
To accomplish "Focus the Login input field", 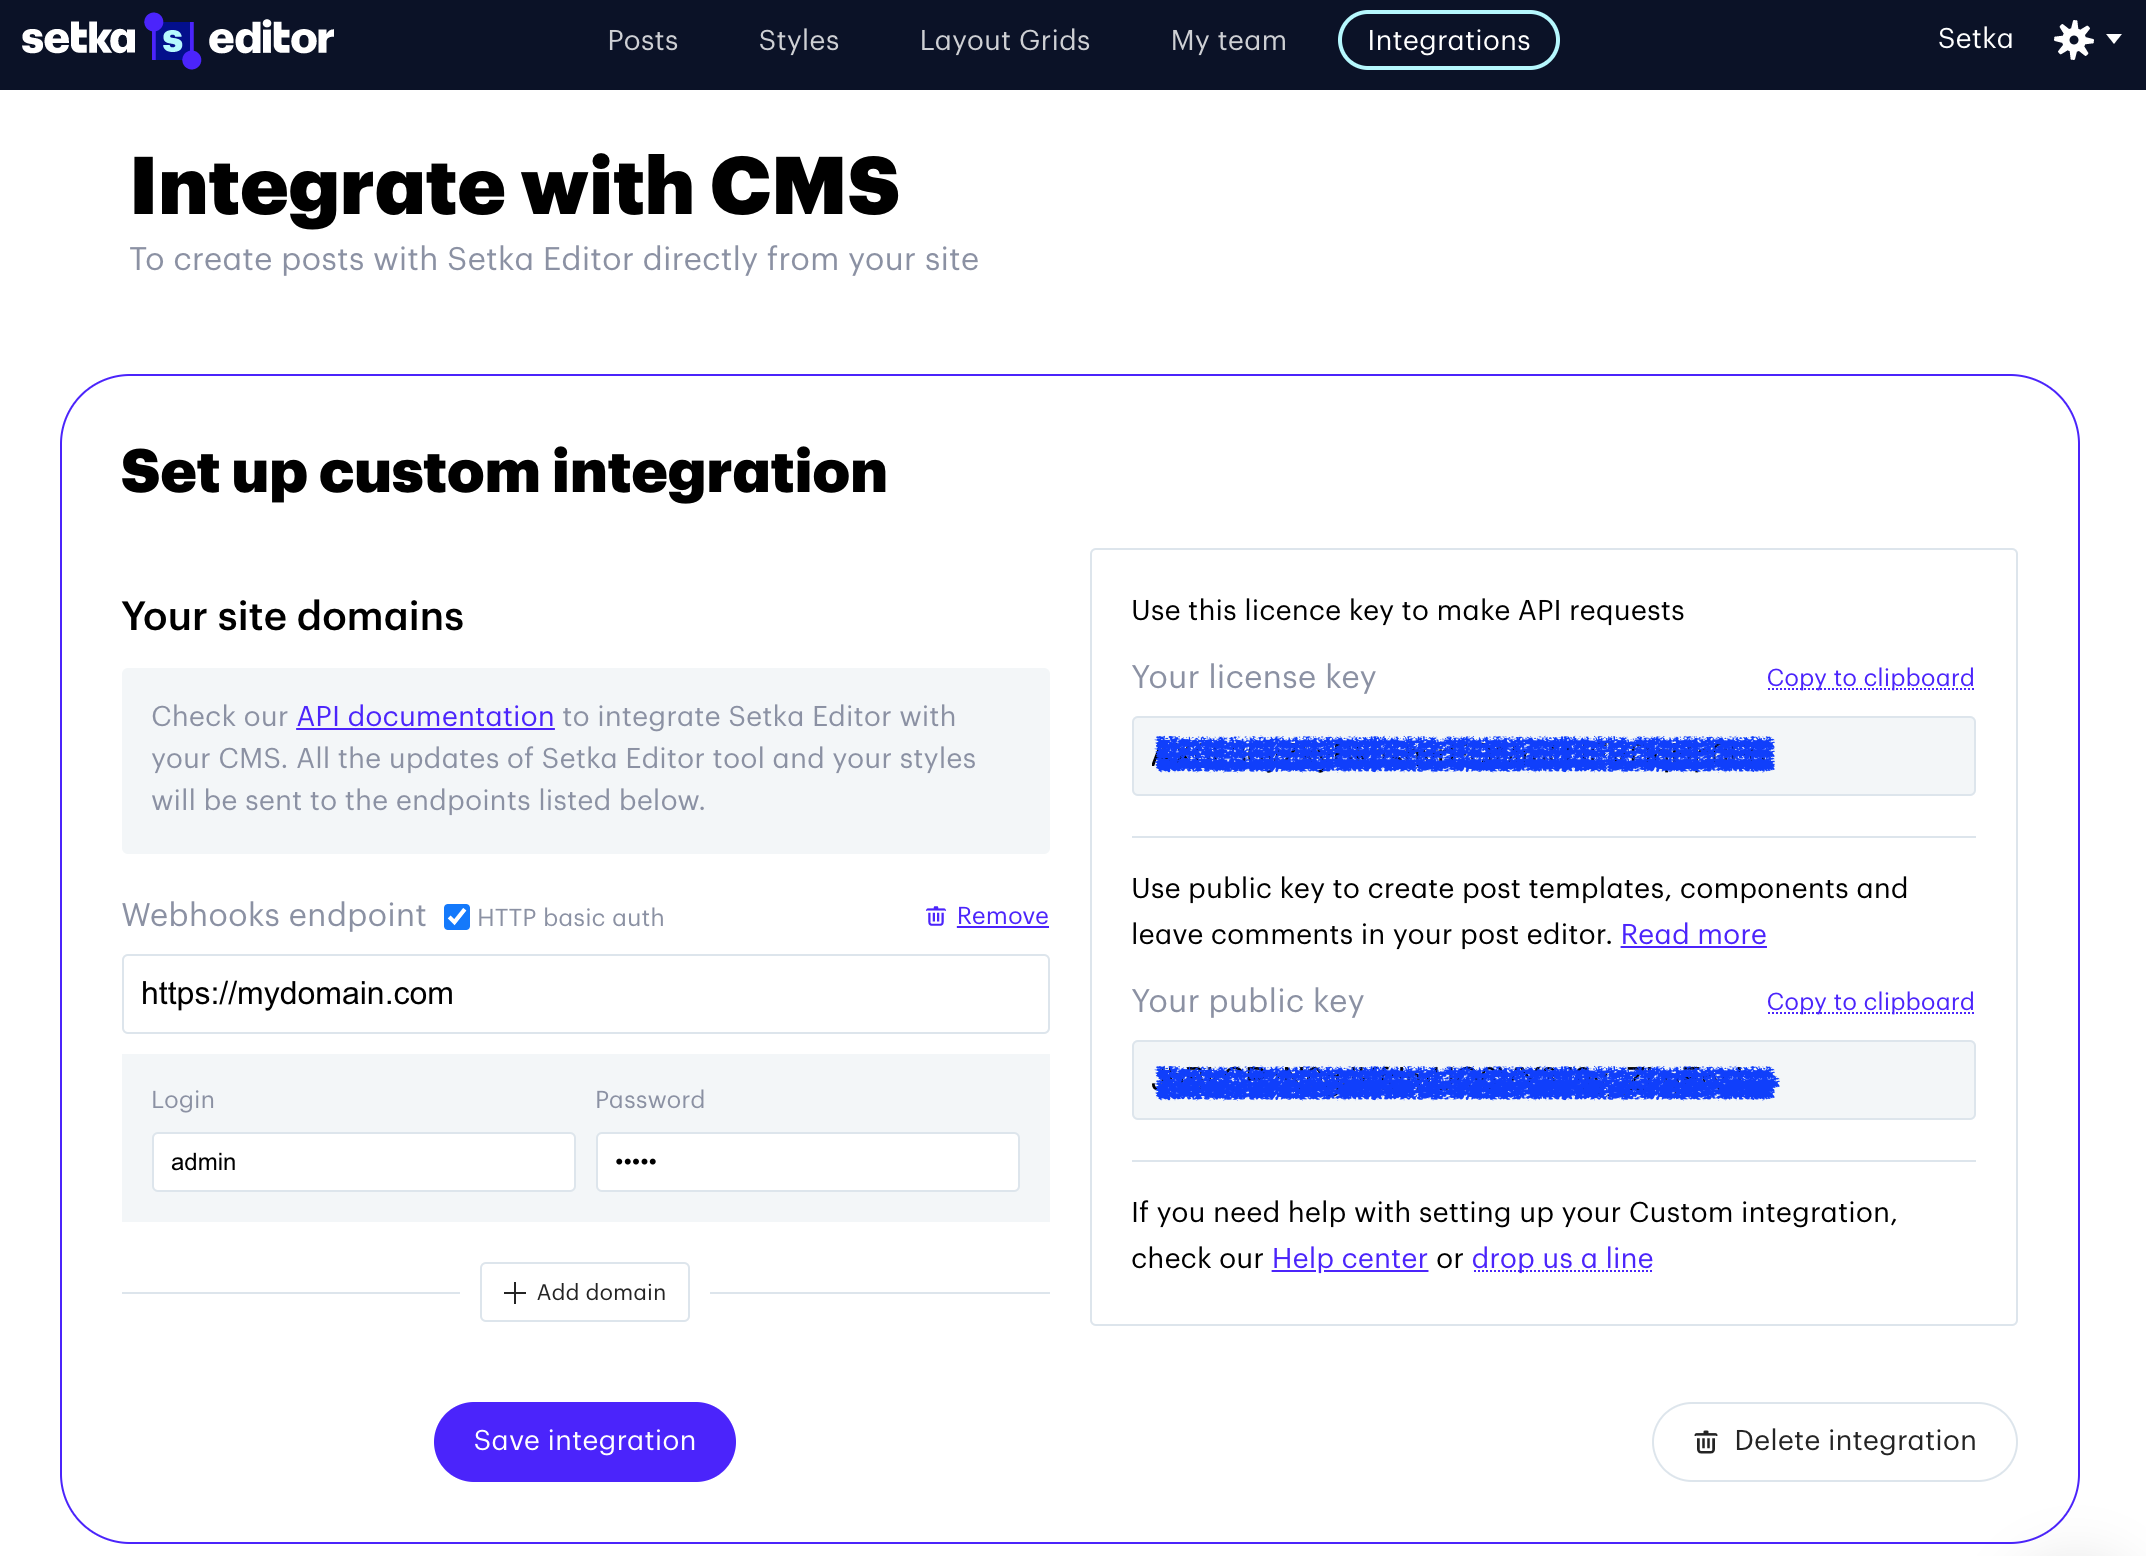I will tap(363, 1162).
